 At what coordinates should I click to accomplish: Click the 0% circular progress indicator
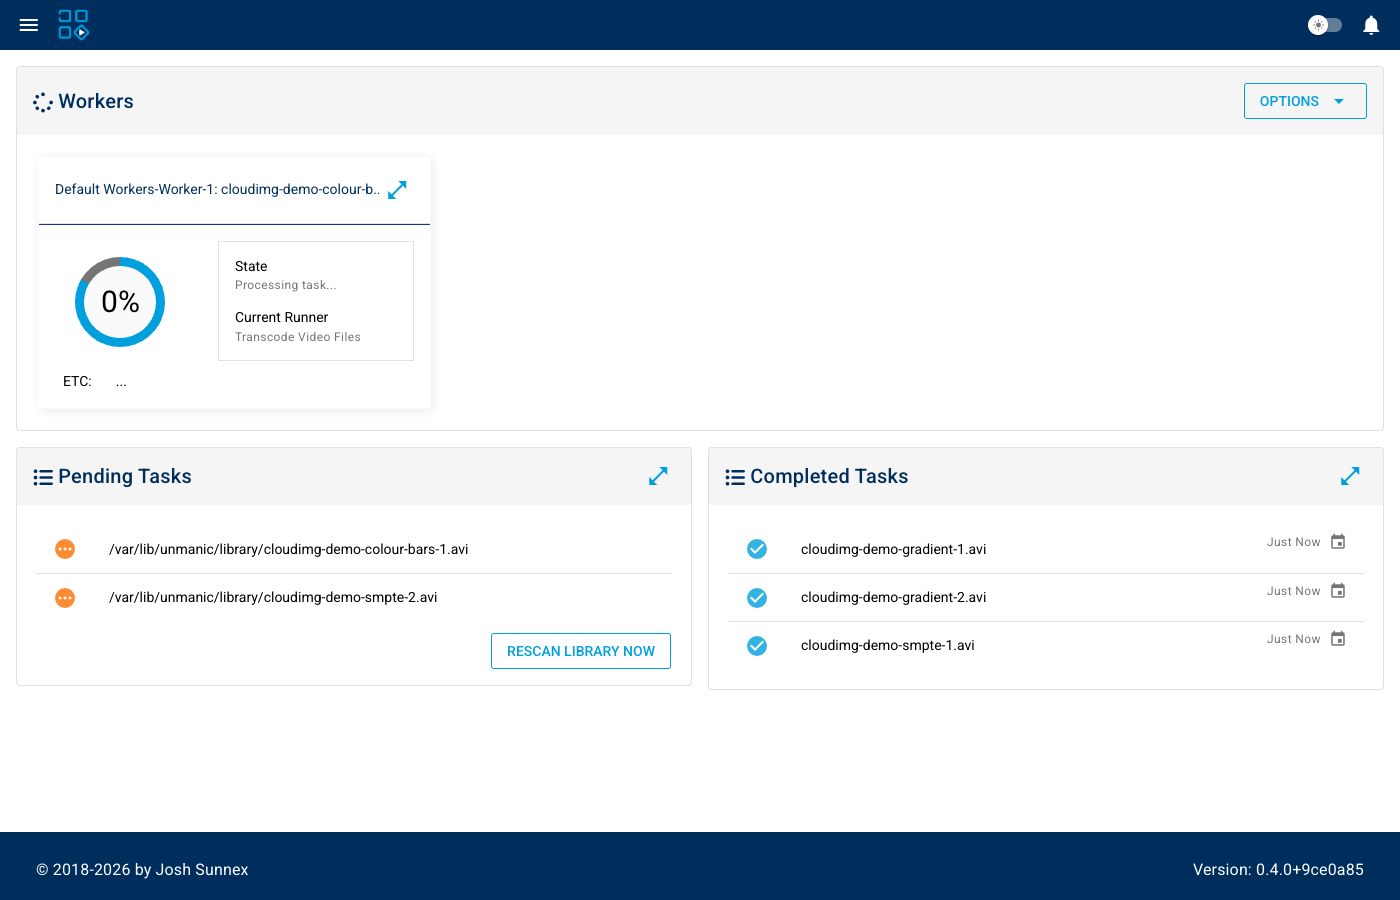click(x=120, y=302)
